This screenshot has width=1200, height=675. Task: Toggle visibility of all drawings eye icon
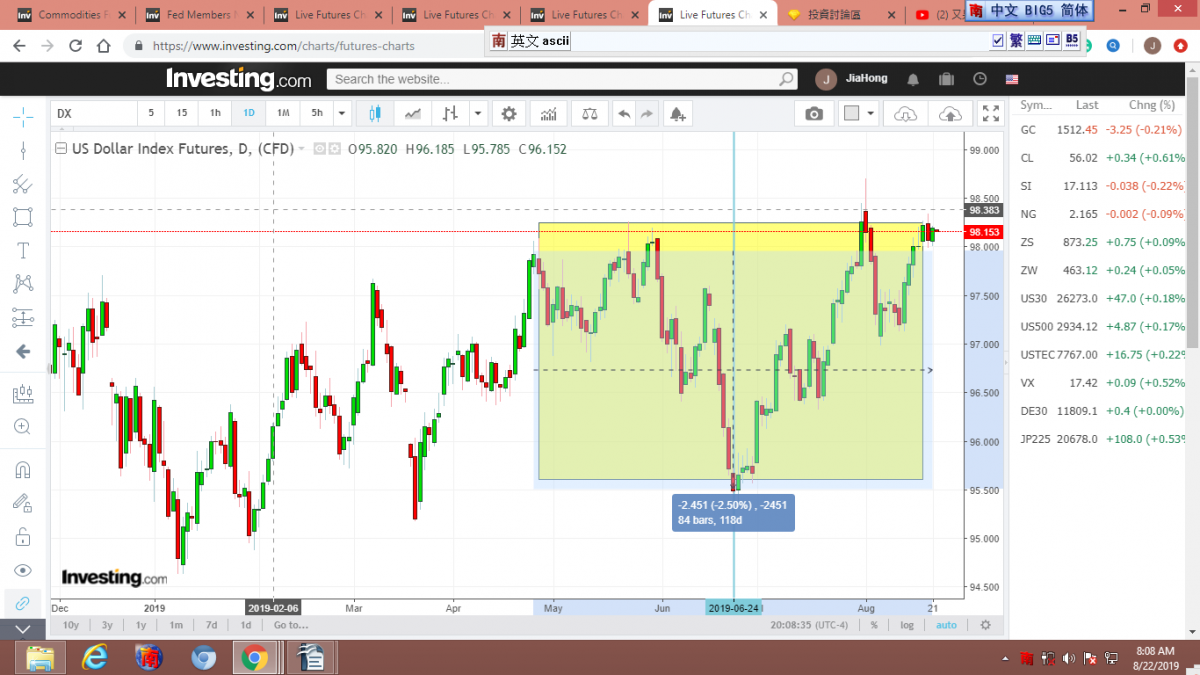(23, 570)
